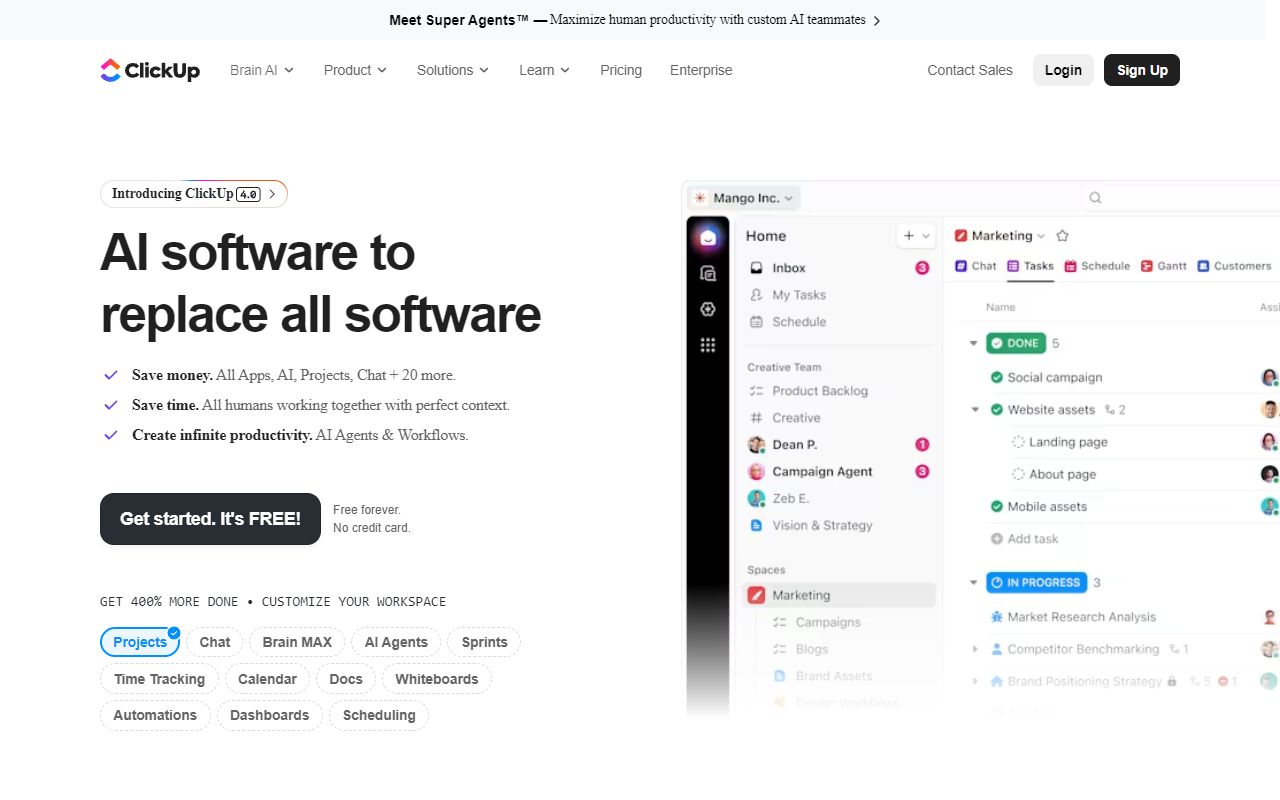Click Dean P.'s avatar in the sidebar
This screenshot has height=800, width=1280.
tap(757, 444)
